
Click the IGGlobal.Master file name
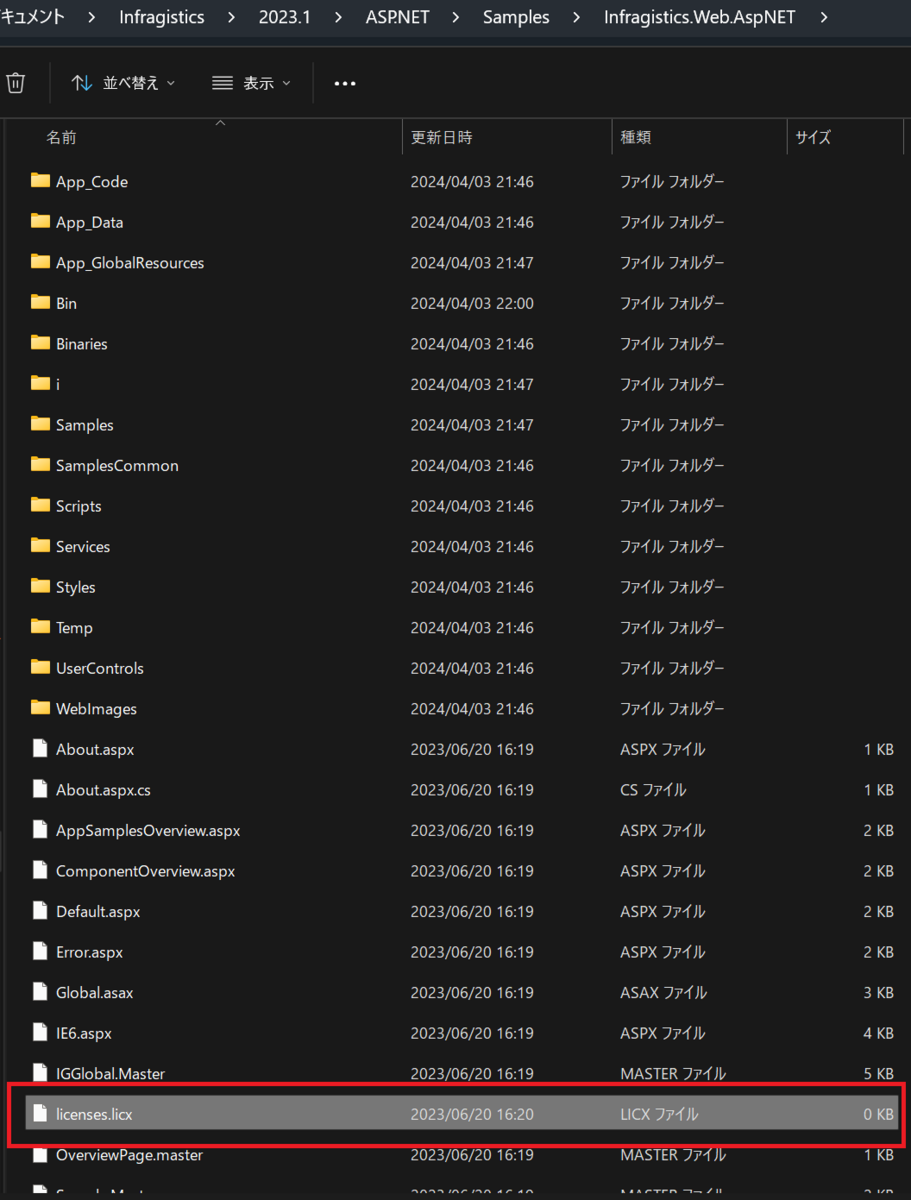click(110, 1073)
